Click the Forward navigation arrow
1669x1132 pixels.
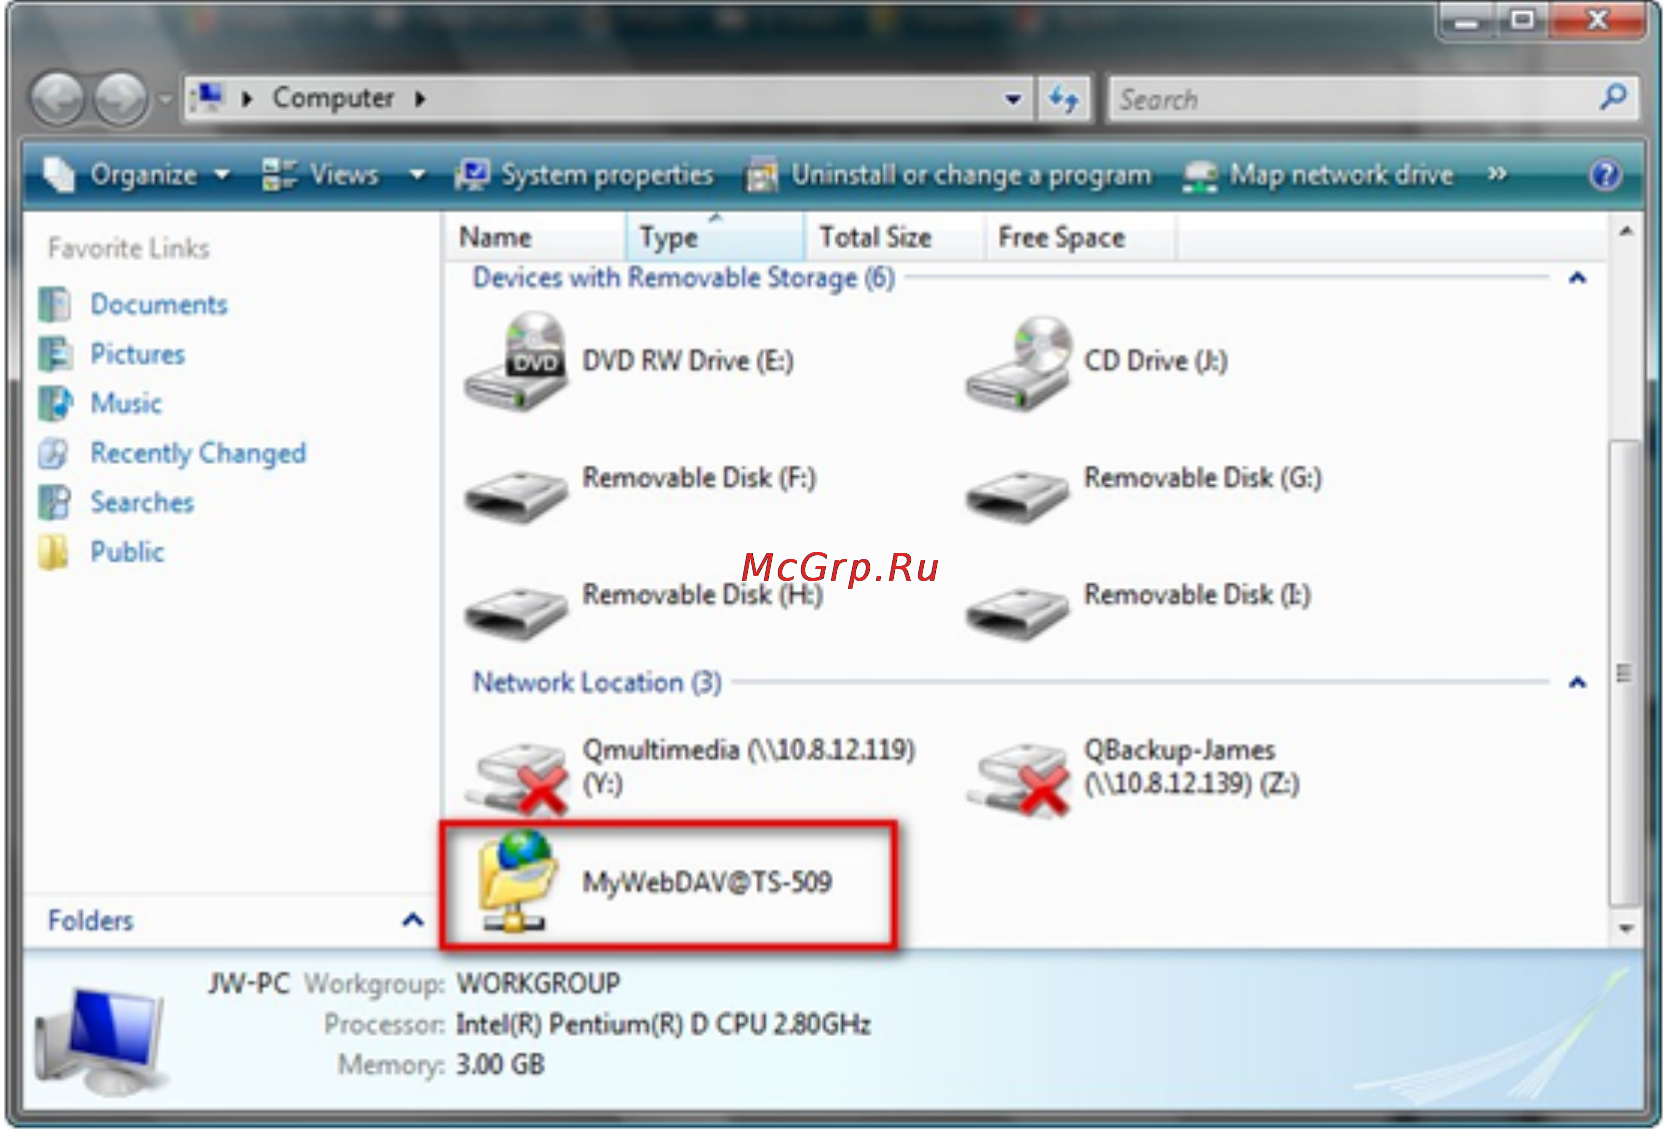tap(121, 99)
